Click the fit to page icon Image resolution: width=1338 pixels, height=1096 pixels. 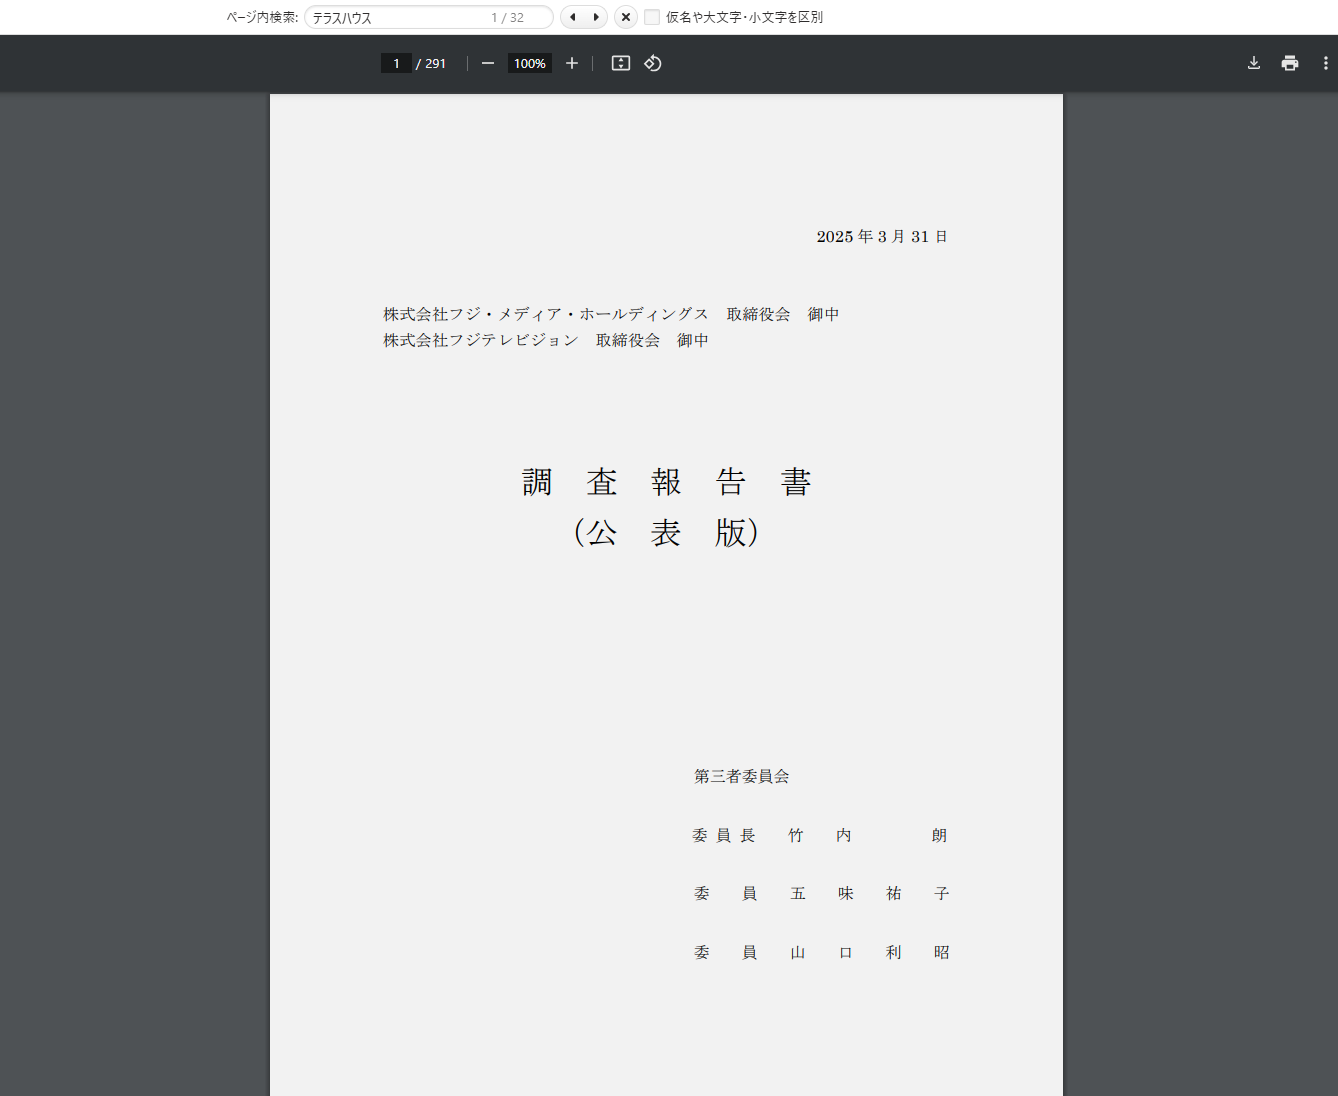(621, 63)
